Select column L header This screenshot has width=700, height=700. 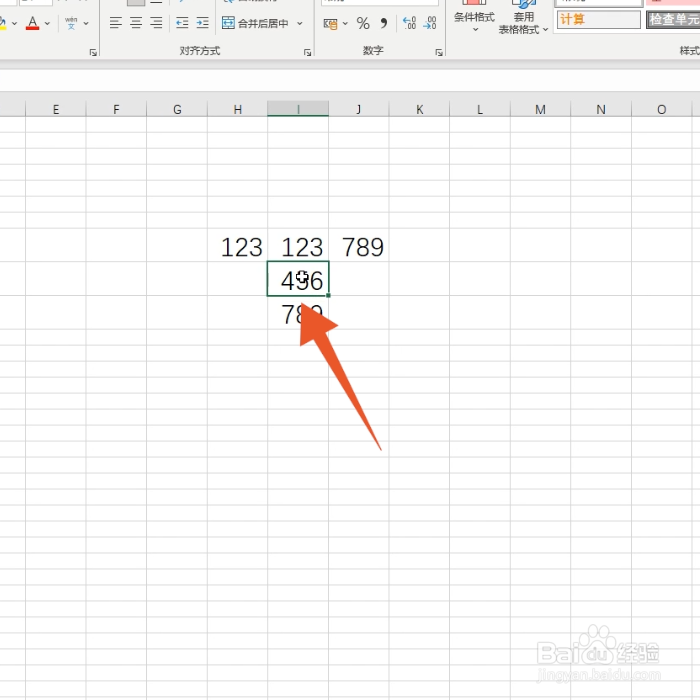tap(480, 109)
